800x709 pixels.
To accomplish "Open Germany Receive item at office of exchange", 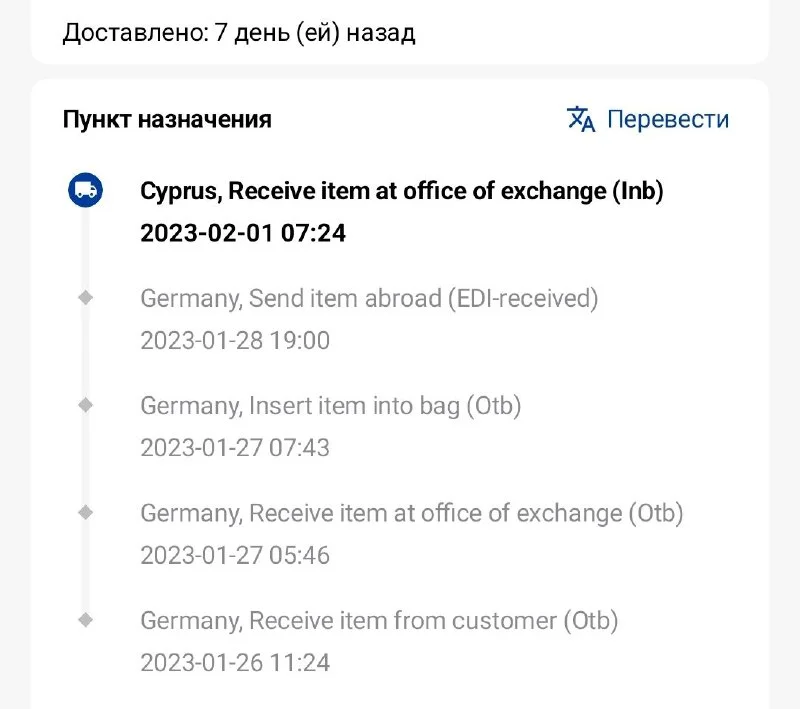I will tap(411, 513).
